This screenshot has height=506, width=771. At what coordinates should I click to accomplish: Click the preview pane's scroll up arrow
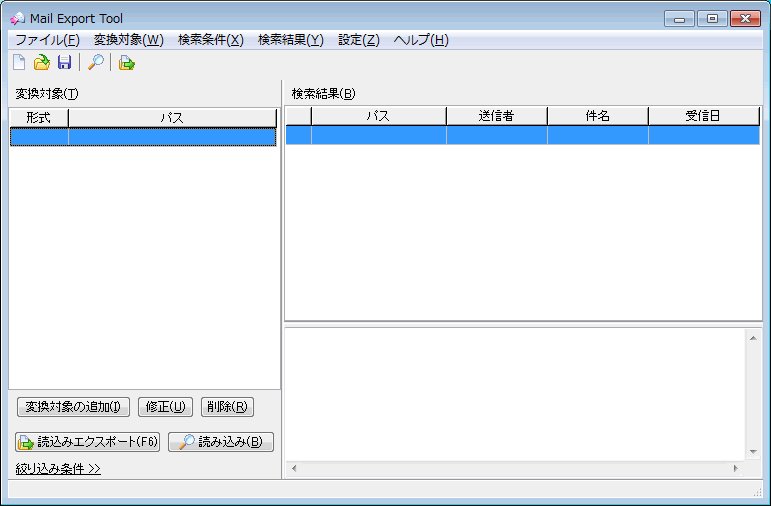(x=753, y=337)
